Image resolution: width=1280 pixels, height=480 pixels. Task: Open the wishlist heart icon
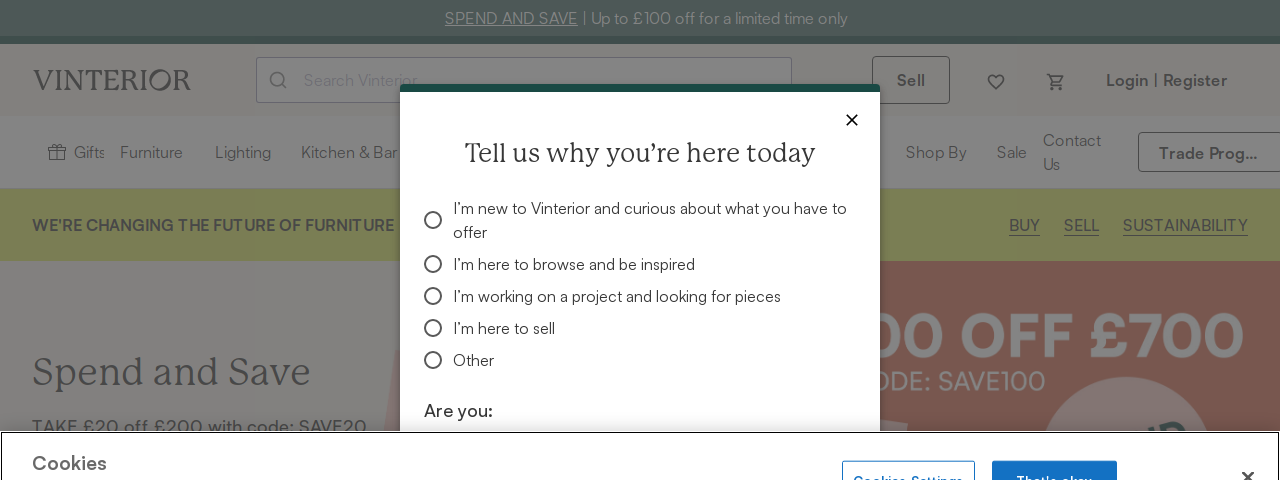pos(996,81)
